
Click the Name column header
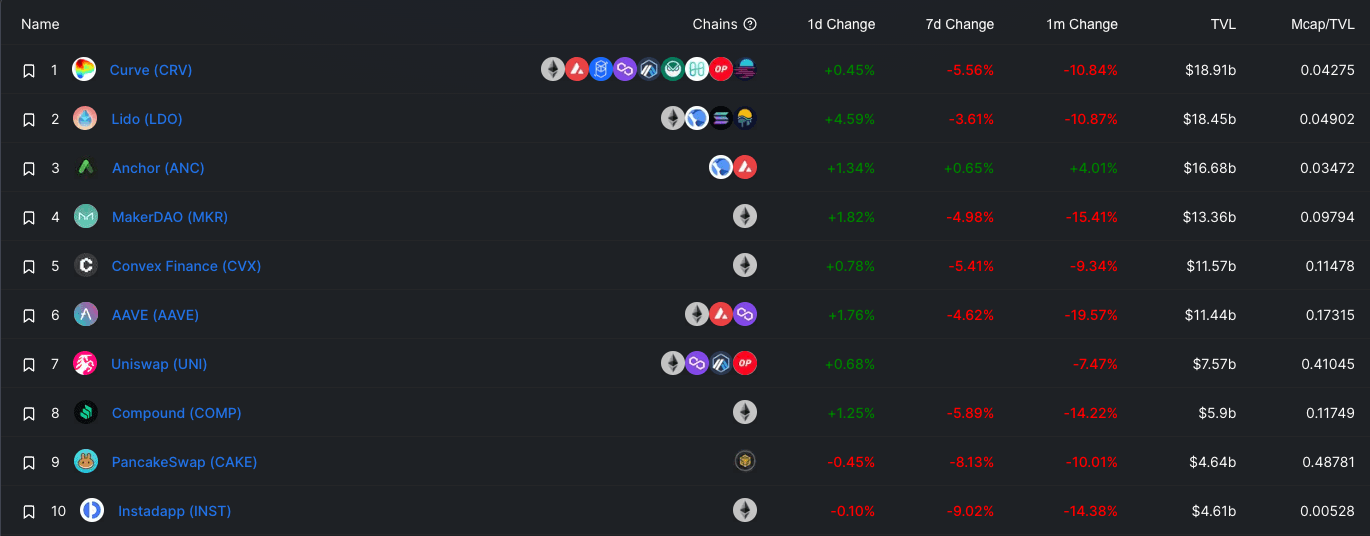coord(40,24)
